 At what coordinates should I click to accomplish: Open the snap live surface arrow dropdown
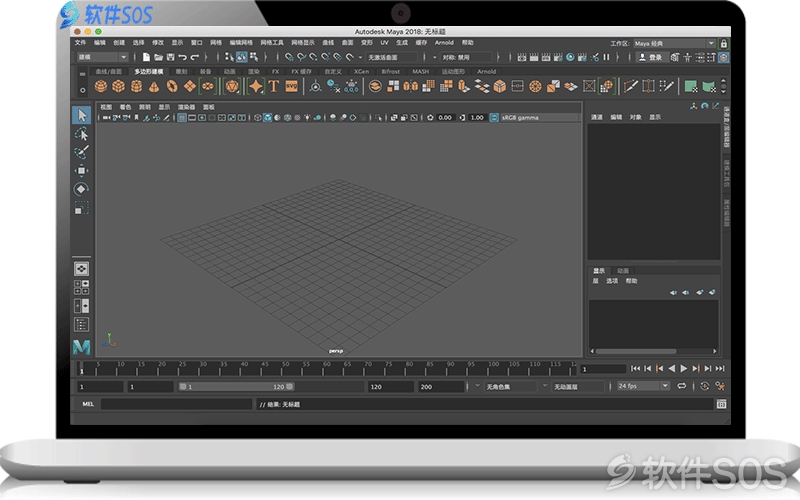point(360,58)
